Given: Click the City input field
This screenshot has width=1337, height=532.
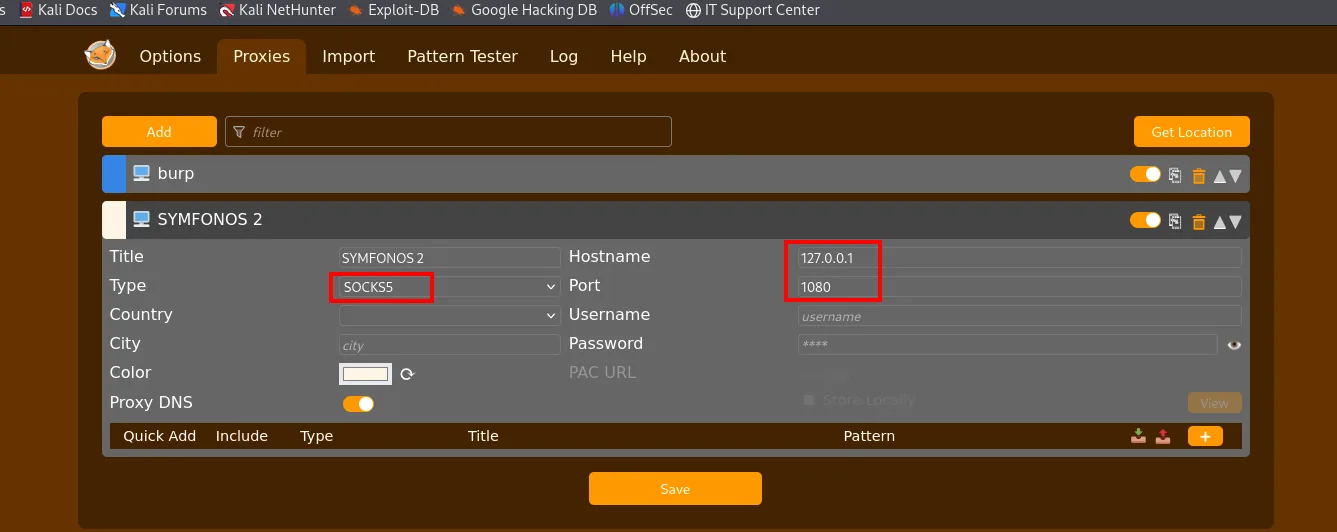Looking at the screenshot, I should pyautogui.click(x=449, y=345).
